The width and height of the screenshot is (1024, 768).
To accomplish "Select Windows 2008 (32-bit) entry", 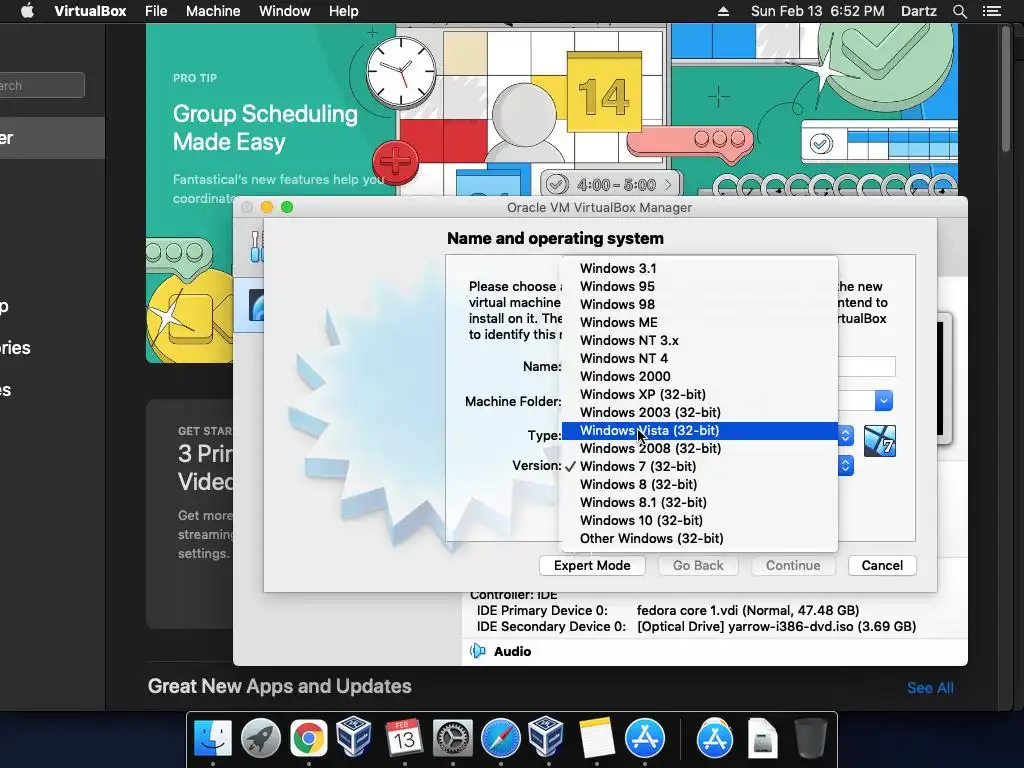I will [699, 449].
